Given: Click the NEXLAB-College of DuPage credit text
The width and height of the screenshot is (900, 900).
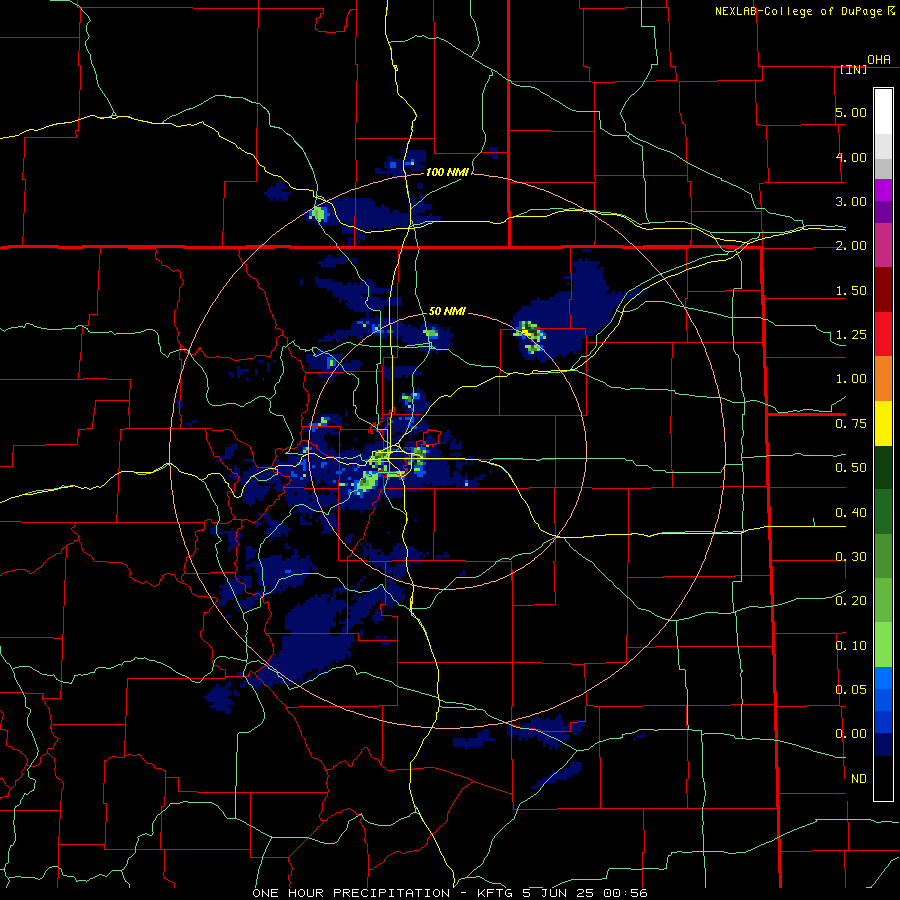Looking at the screenshot, I should (x=799, y=11).
